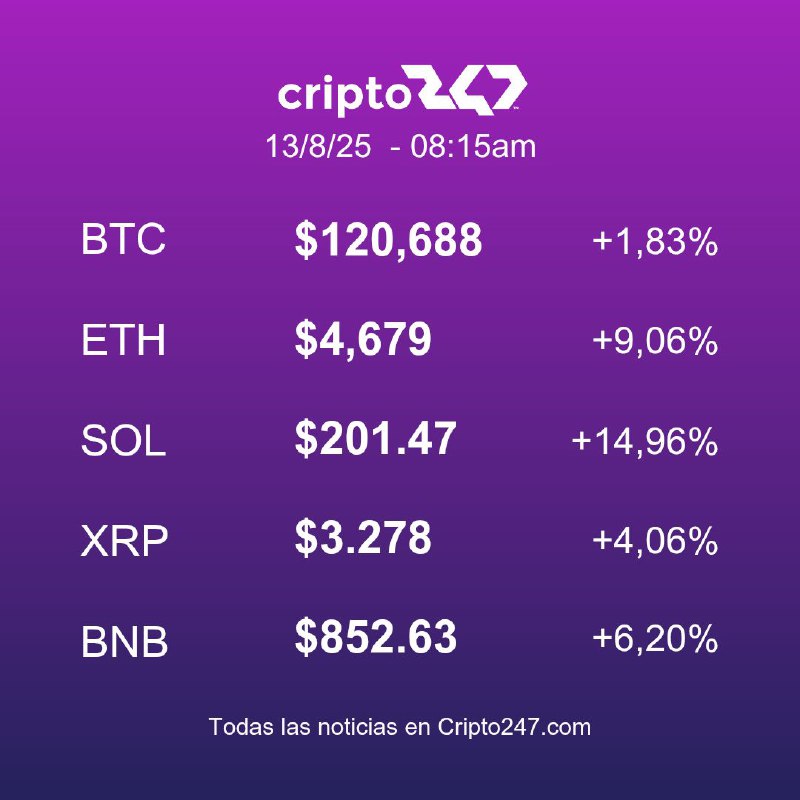Open the Cripto247.com footer link
Screen dimensions: 800x800
tap(514, 727)
